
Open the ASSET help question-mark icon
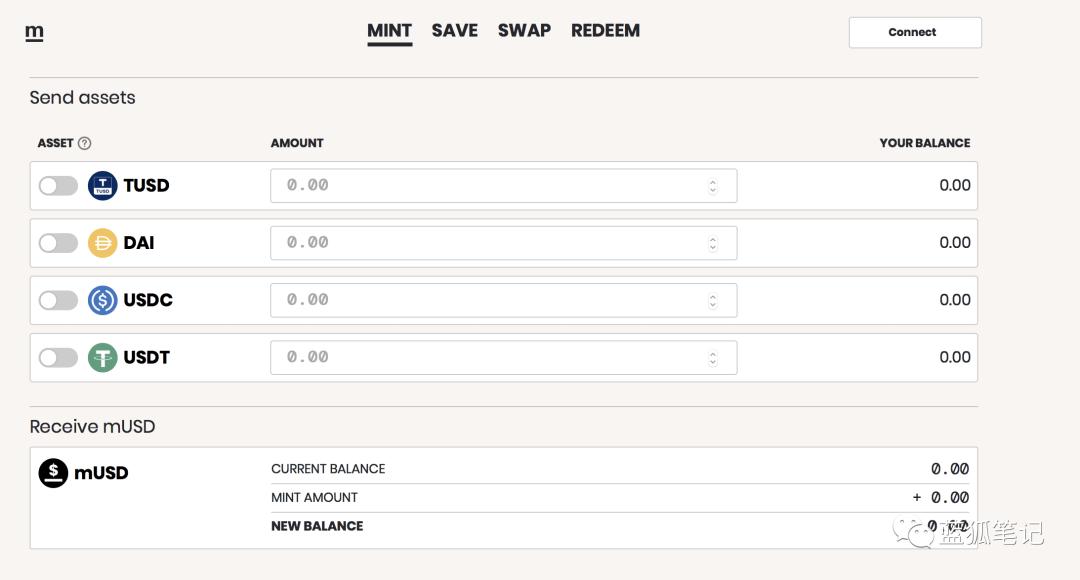pyautogui.click(x=84, y=143)
